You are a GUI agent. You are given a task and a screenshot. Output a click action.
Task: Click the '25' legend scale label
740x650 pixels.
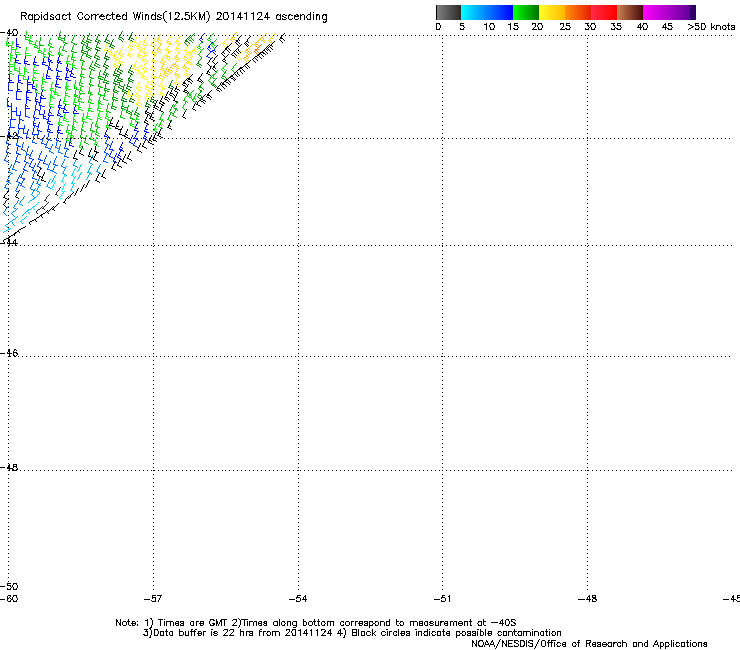pos(564,27)
